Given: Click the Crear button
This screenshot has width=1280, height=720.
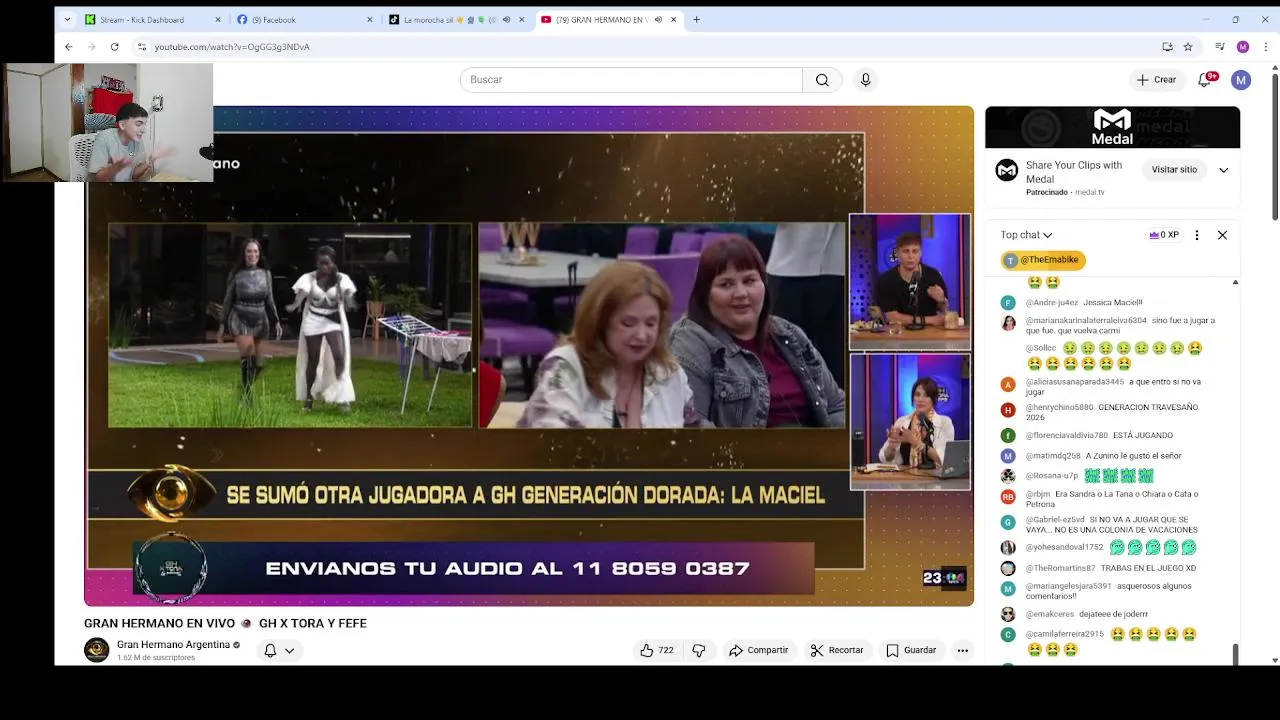Looking at the screenshot, I should [x=1156, y=80].
